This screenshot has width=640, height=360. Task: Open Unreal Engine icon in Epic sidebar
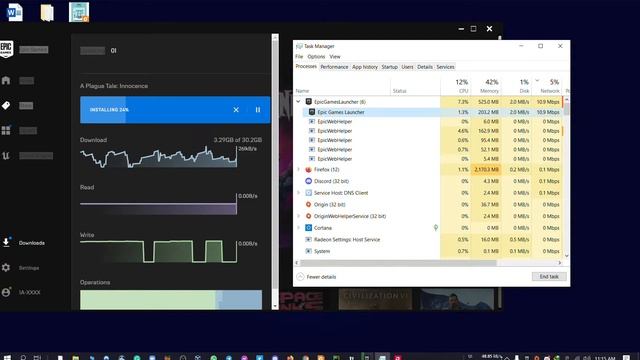(6, 156)
